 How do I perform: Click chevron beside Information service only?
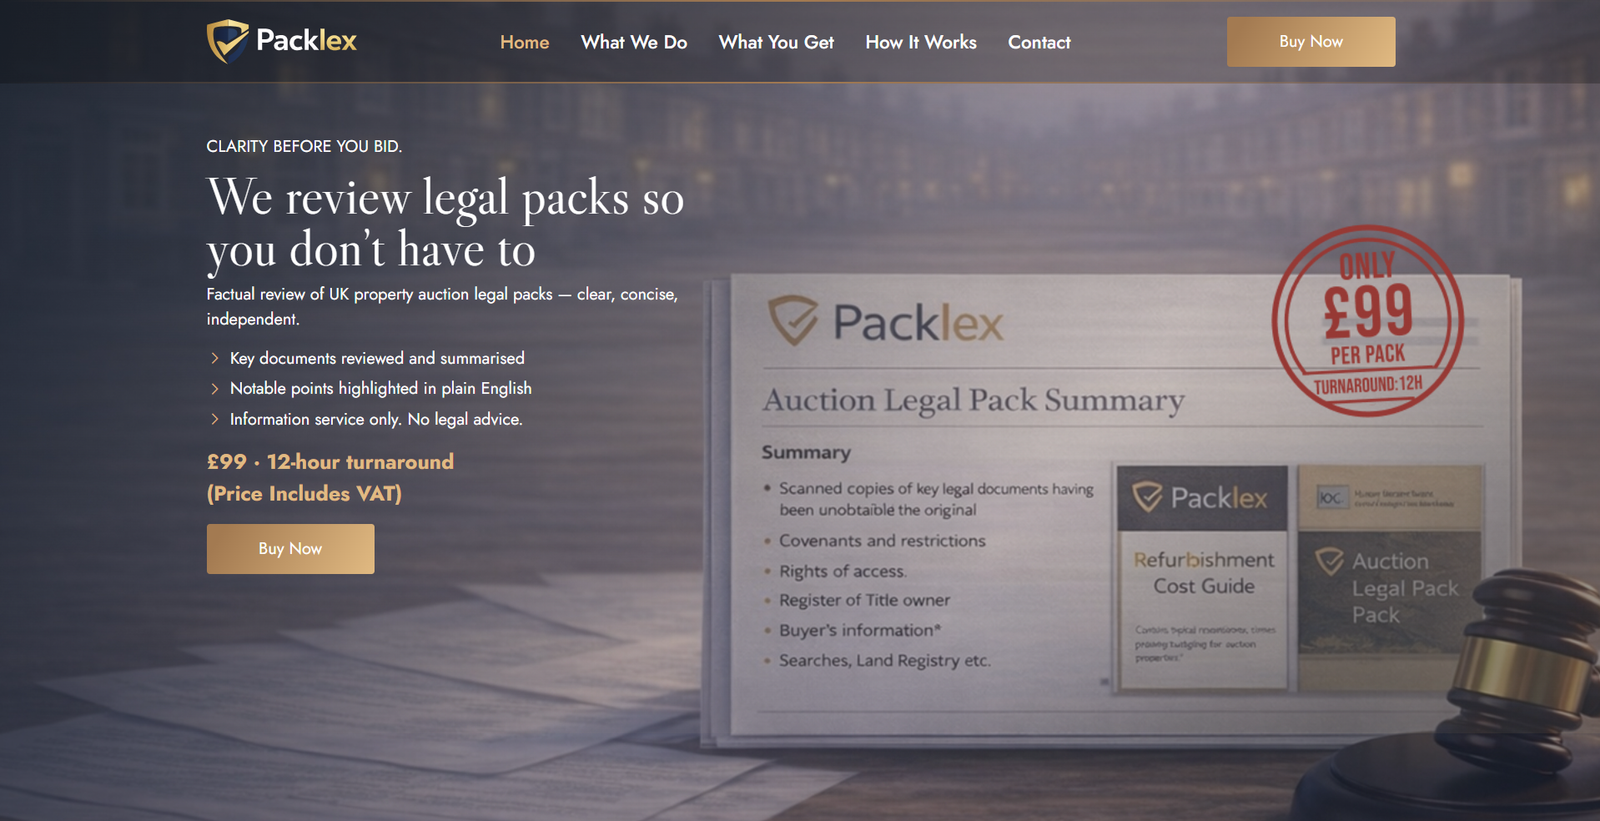(x=214, y=419)
